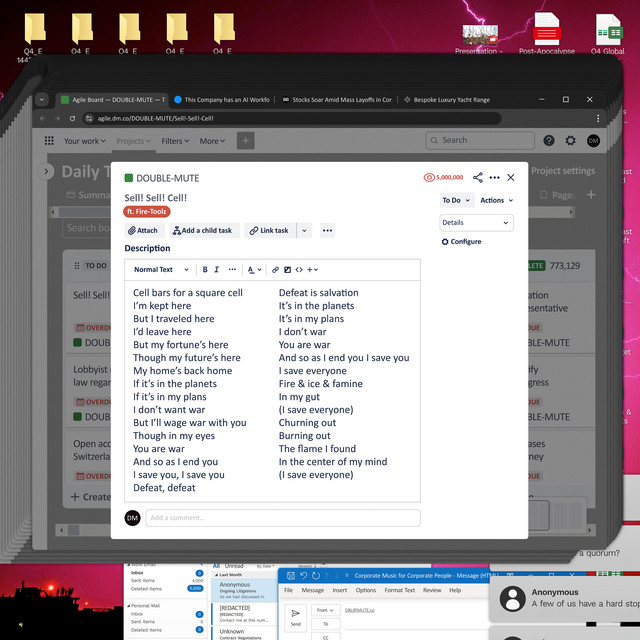Insert a link in the description editor
Image resolution: width=640 pixels, height=640 pixels.
coord(276,269)
